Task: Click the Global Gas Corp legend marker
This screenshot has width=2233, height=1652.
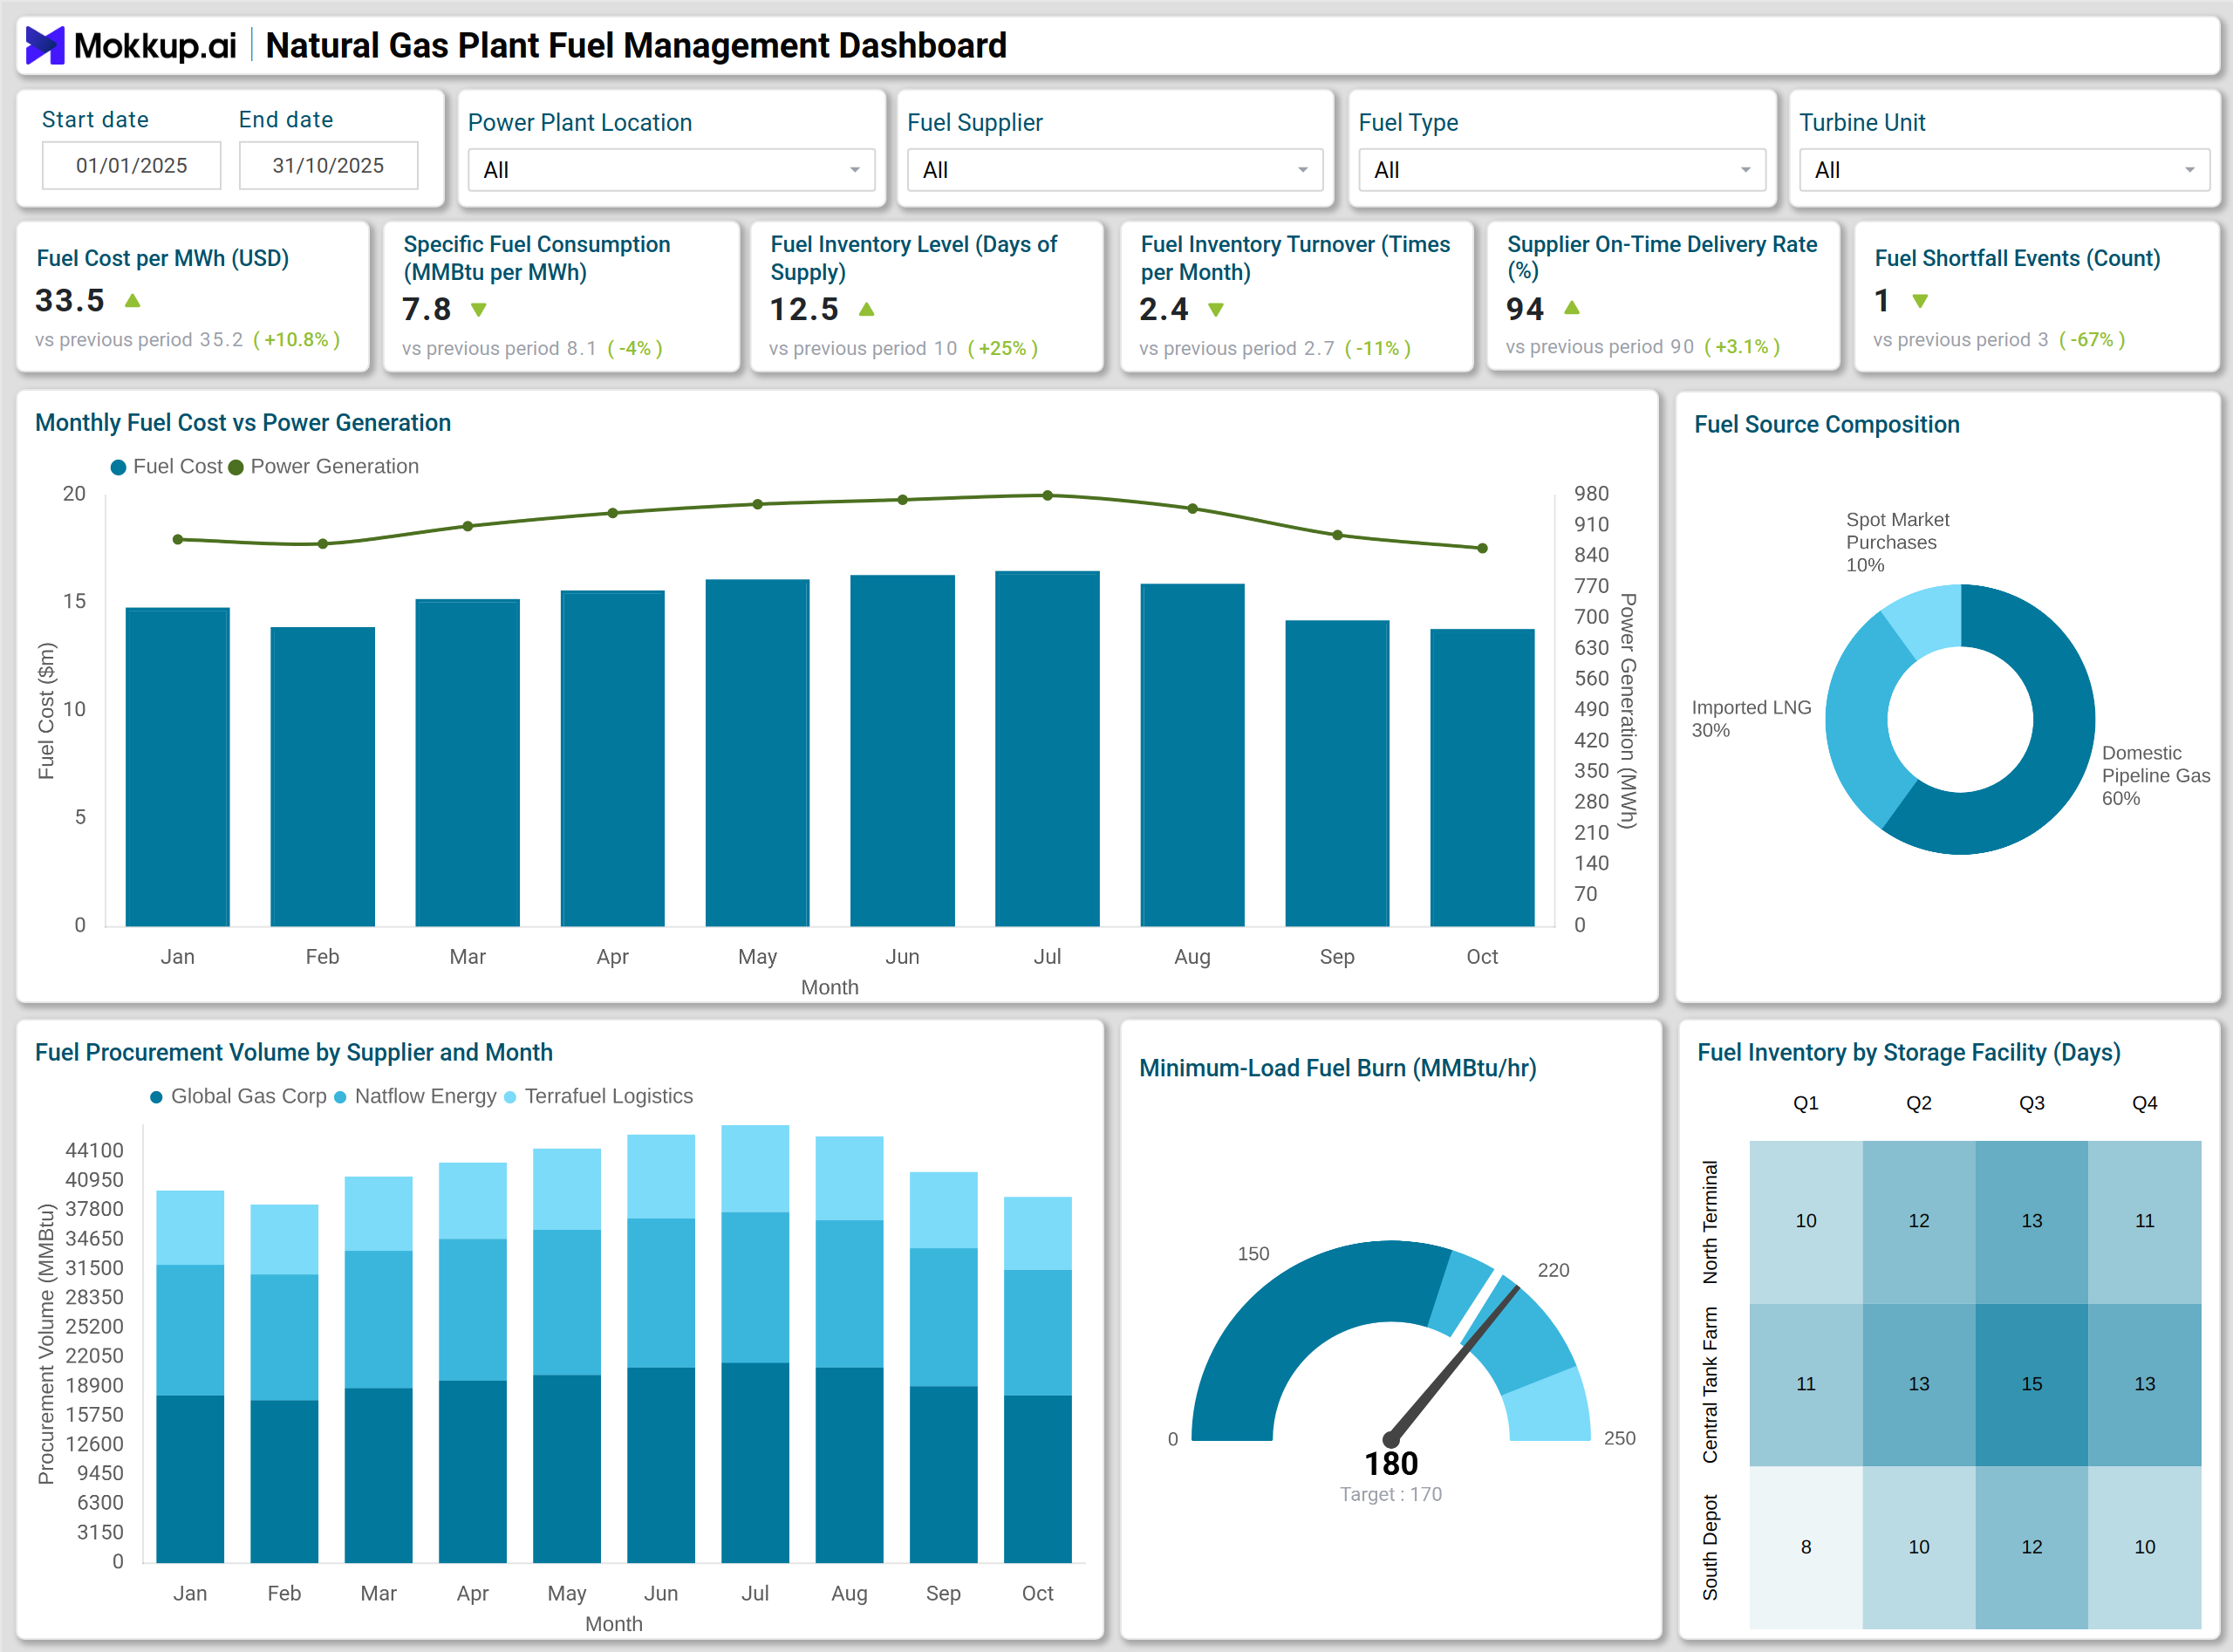Action: point(156,1097)
